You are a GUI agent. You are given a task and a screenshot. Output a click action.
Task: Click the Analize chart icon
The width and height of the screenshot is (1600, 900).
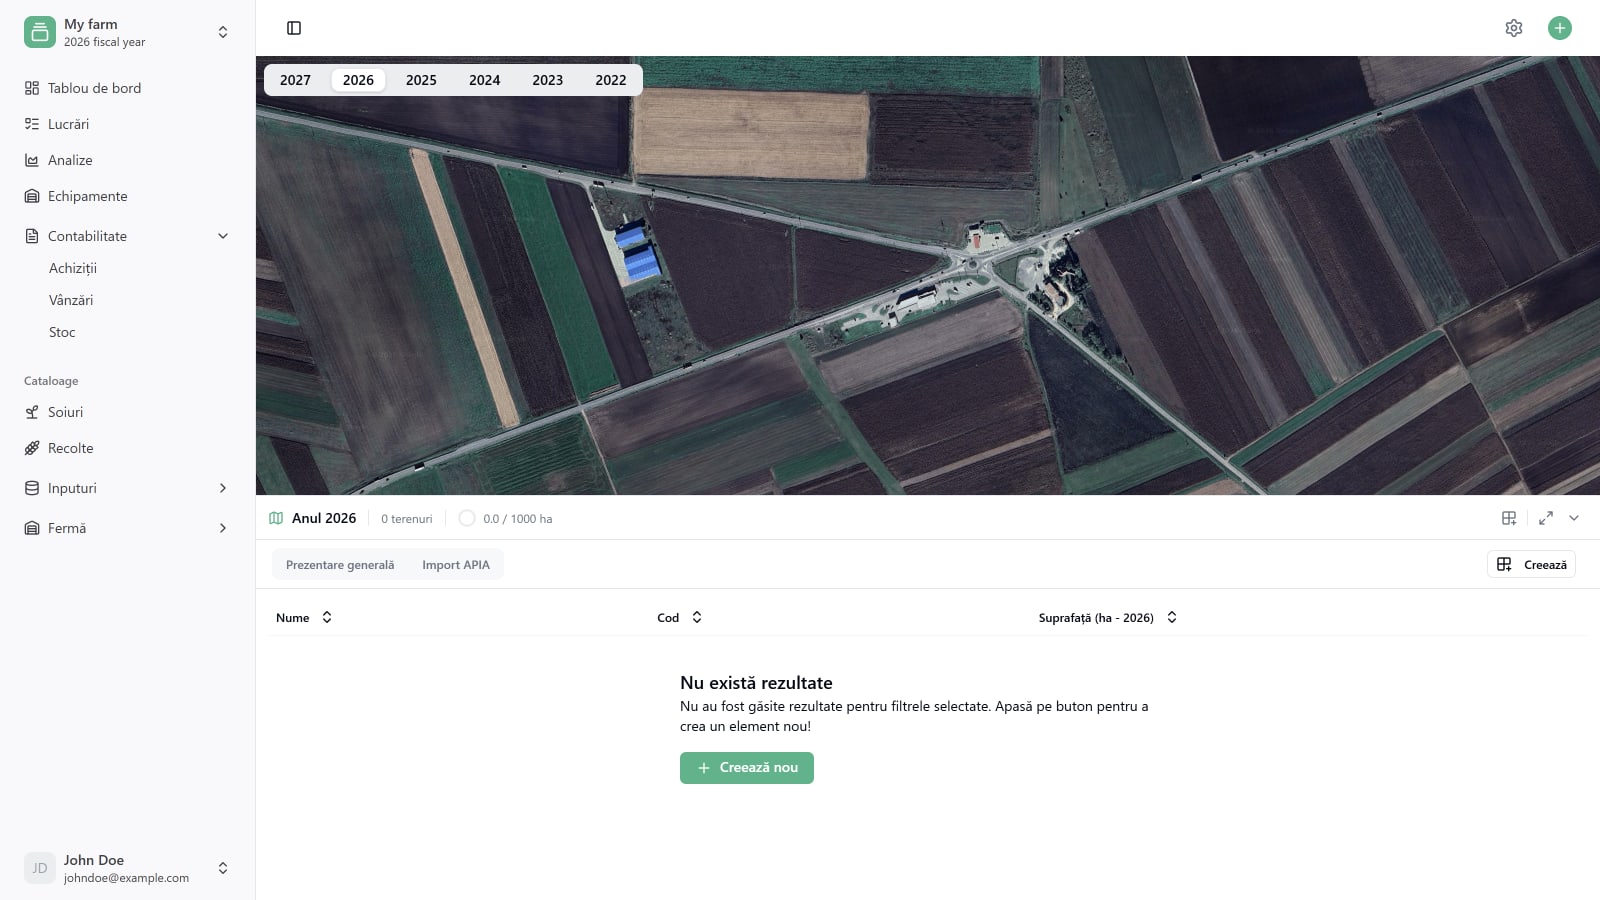(x=32, y=160)
